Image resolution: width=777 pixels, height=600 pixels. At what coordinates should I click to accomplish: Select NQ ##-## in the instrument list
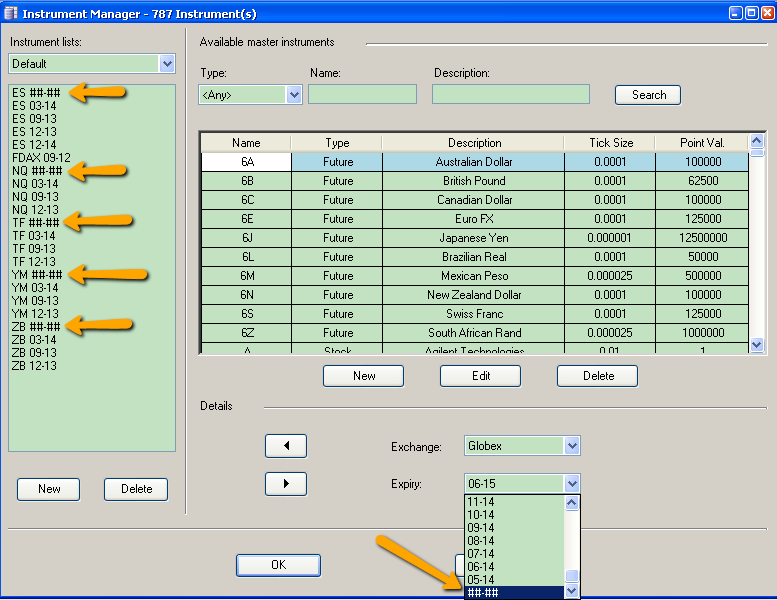coord(37,171)
